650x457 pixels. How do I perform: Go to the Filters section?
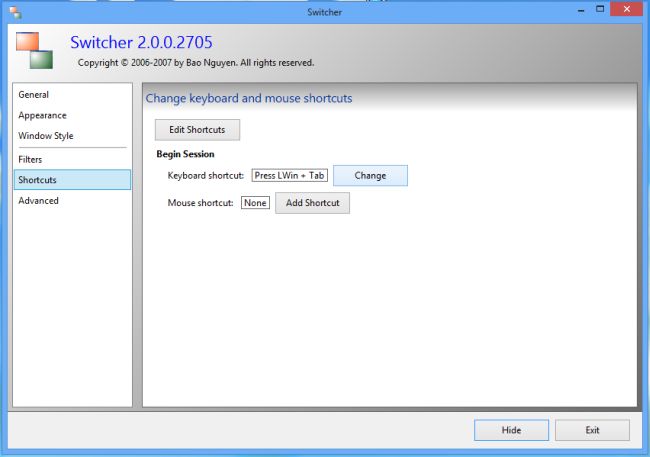click(72, 159)
